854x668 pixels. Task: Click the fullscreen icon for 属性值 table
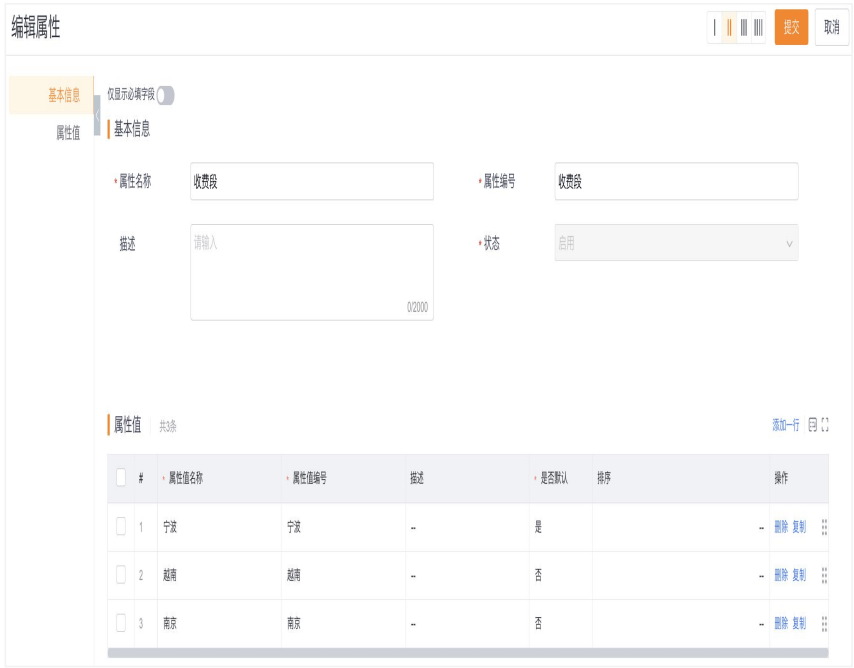coord(825,425)
